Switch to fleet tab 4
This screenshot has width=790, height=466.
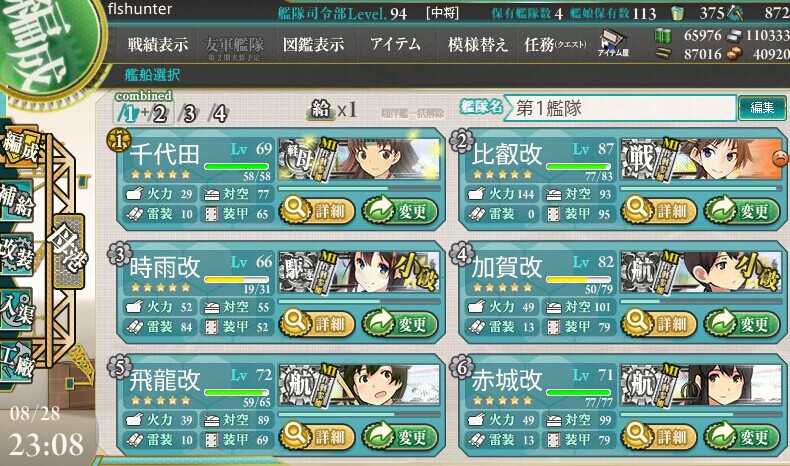tap(220, 113)
